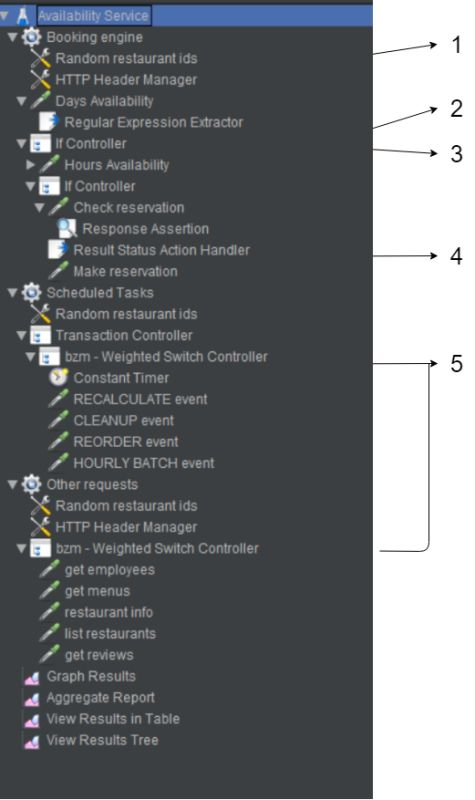Click the Days Availability sampler pipette icon
Viewport: 475px width, 800px height.
click(x=41, y=101)
